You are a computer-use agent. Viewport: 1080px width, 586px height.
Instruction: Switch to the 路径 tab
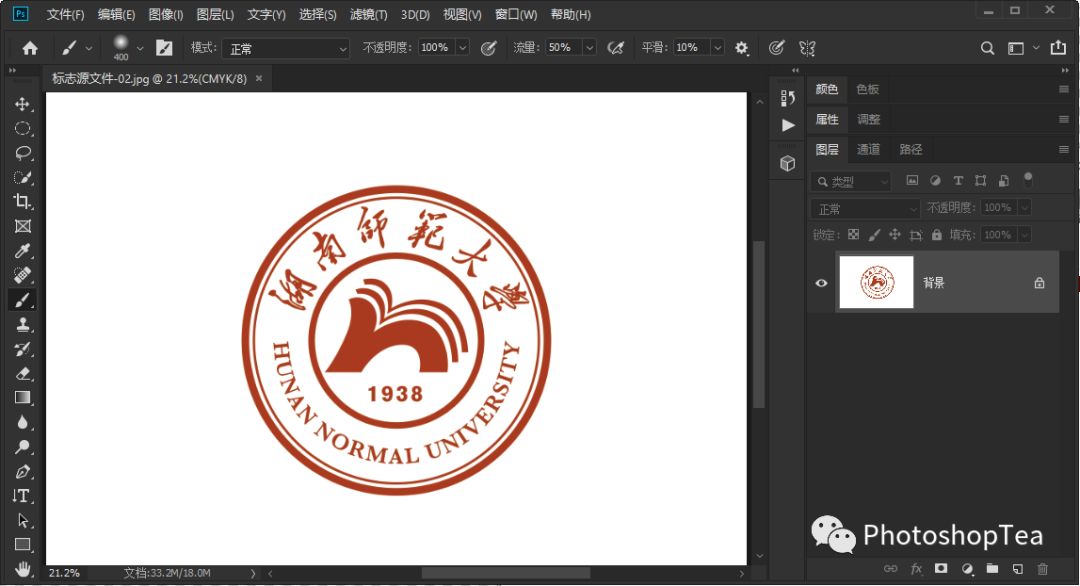pos(910,149)
